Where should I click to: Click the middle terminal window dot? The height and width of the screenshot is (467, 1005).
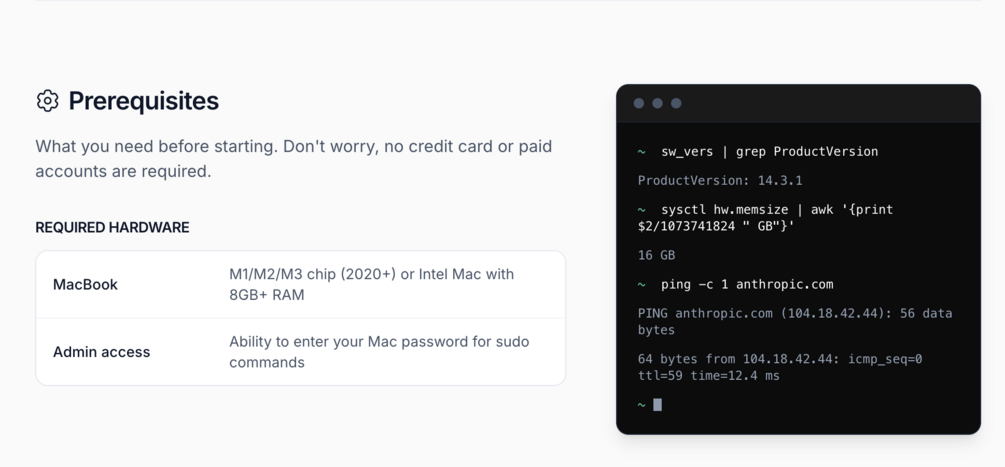tap(657, 103)
